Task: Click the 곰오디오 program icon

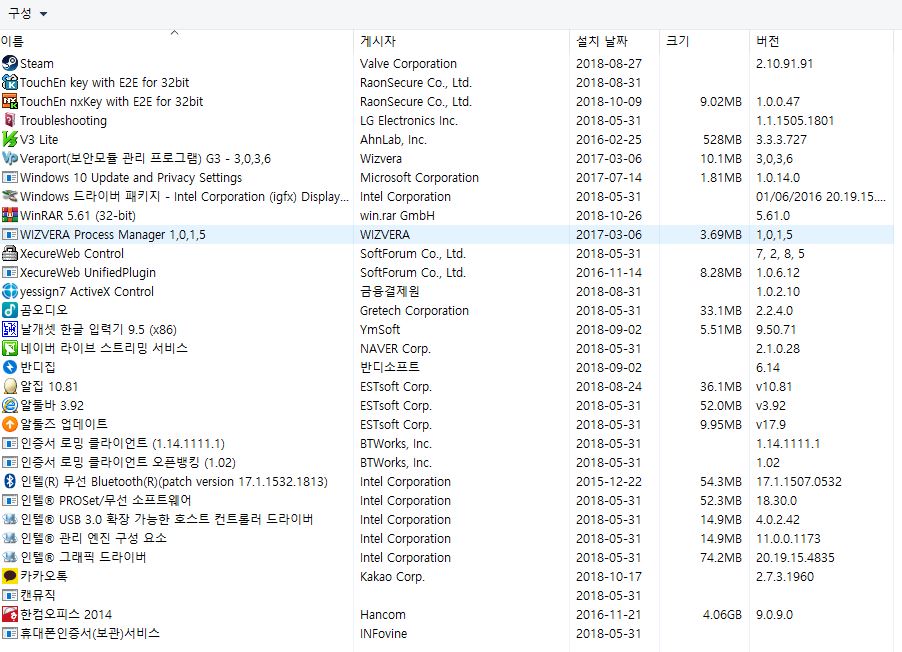Action: pos(10,310)
